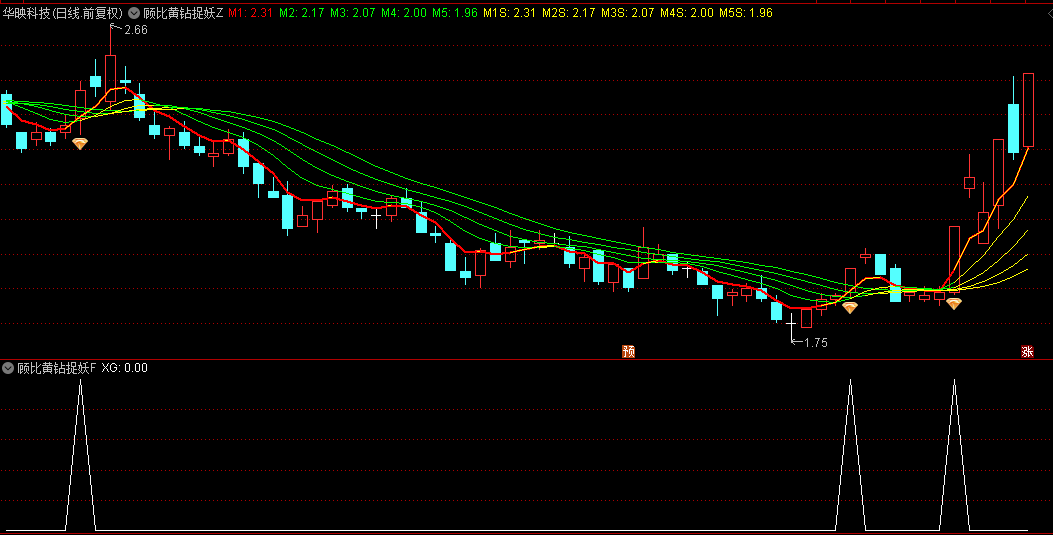The height and width of the screenshot is (535, 1053).
Task: Click the second XG signal spike in lower panel
Action: 850,455
